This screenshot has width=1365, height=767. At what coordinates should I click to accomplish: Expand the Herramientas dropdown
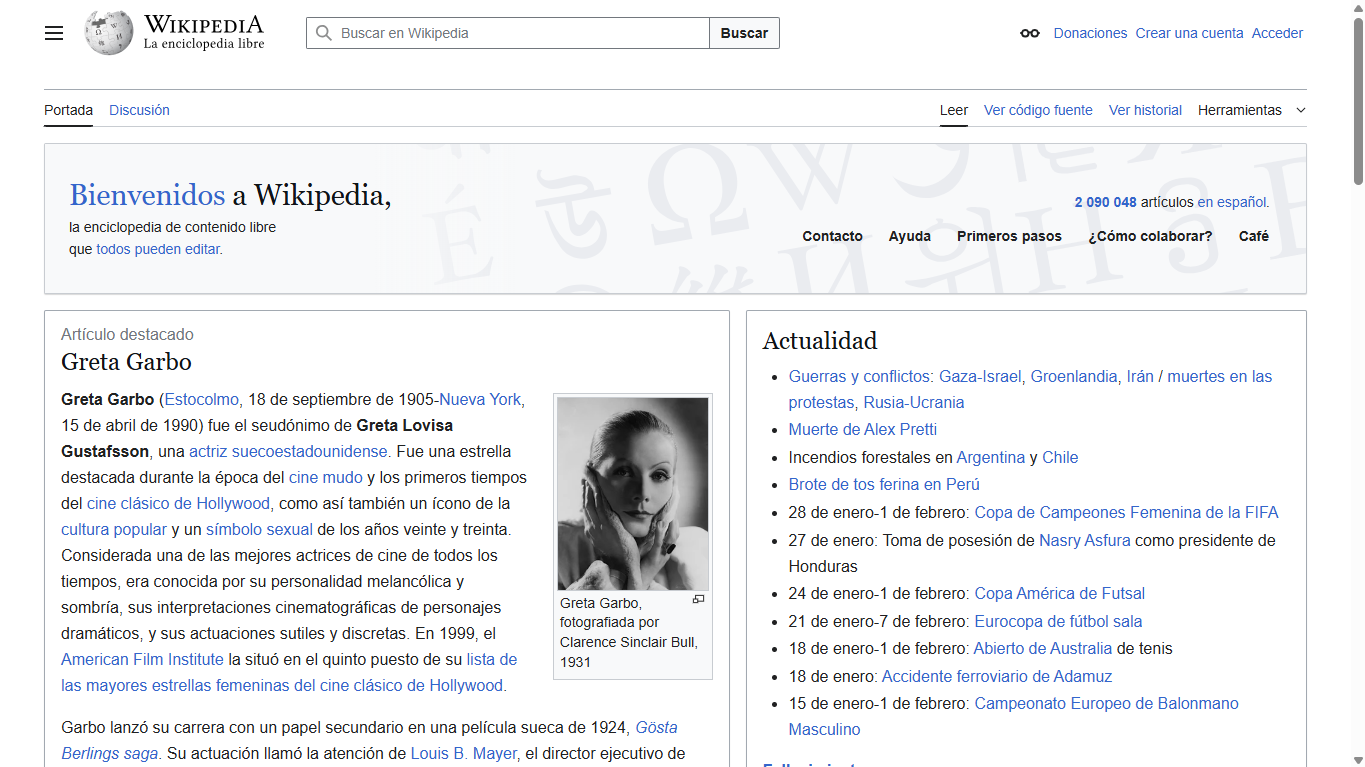point(1252,110)
